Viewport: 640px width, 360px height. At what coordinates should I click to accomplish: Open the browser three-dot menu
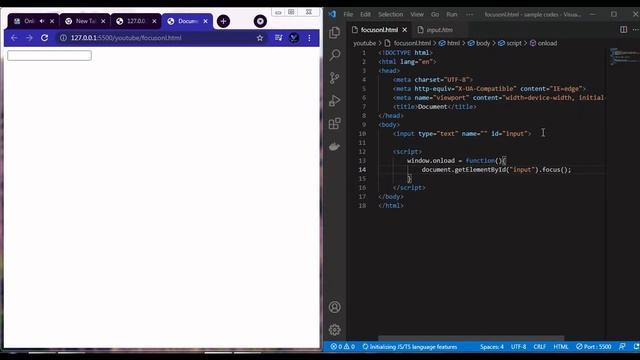coord(309,38)
